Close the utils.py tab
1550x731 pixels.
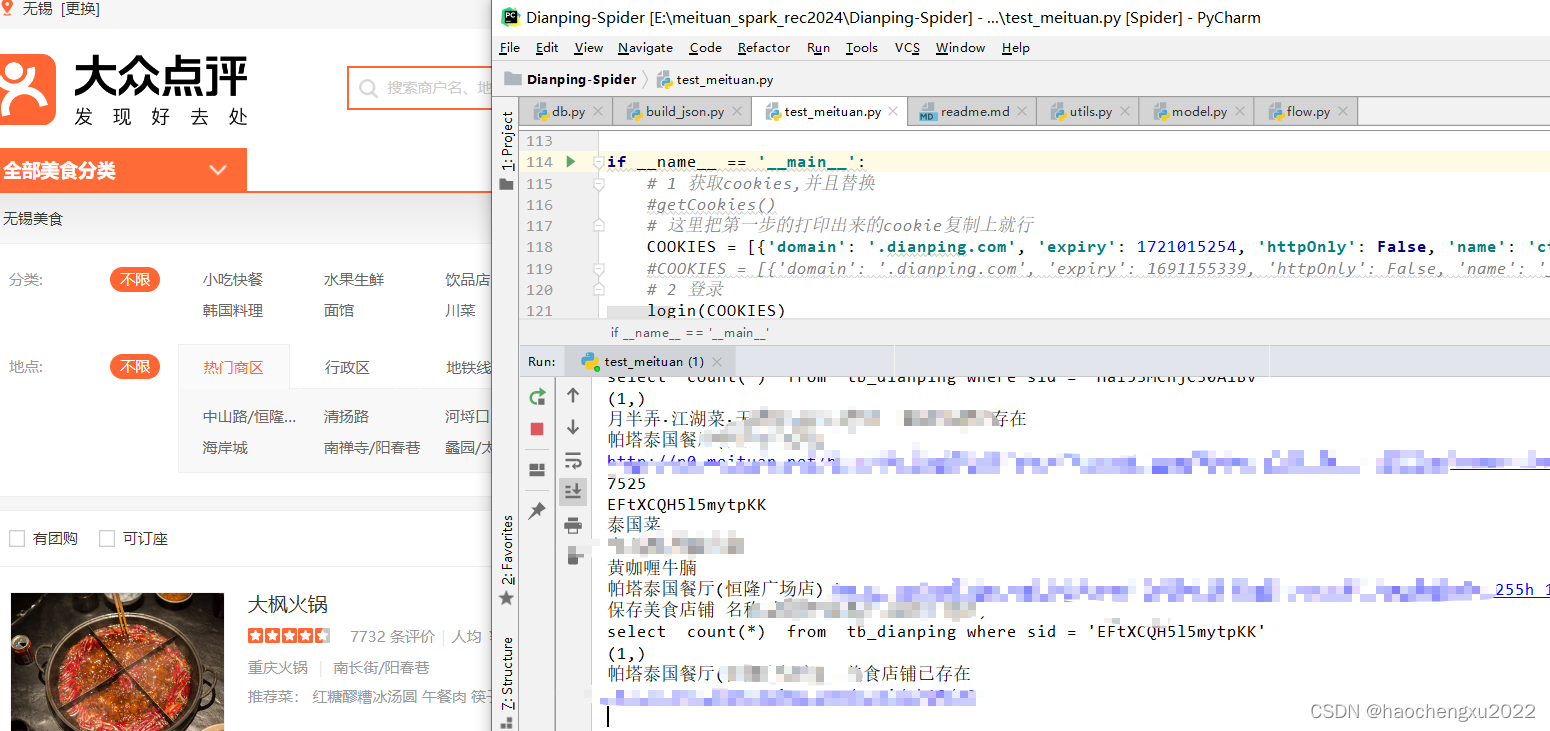(1125, 112)
